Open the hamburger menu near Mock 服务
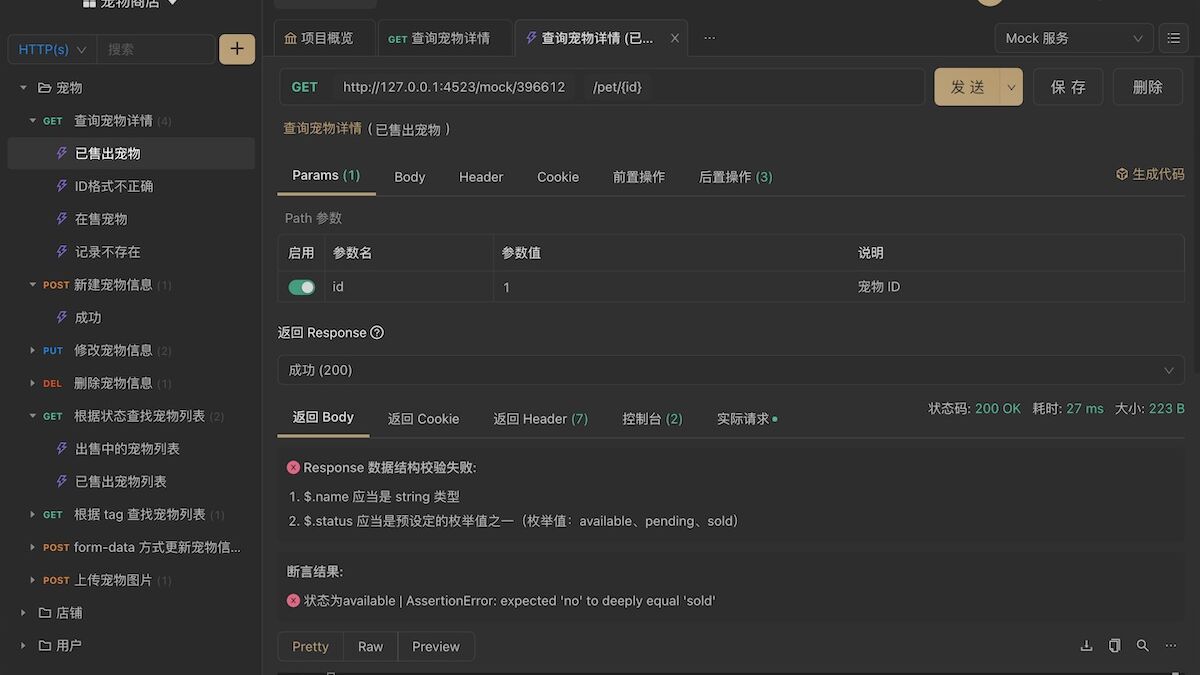1200x675 pixels. point(1174,38)
